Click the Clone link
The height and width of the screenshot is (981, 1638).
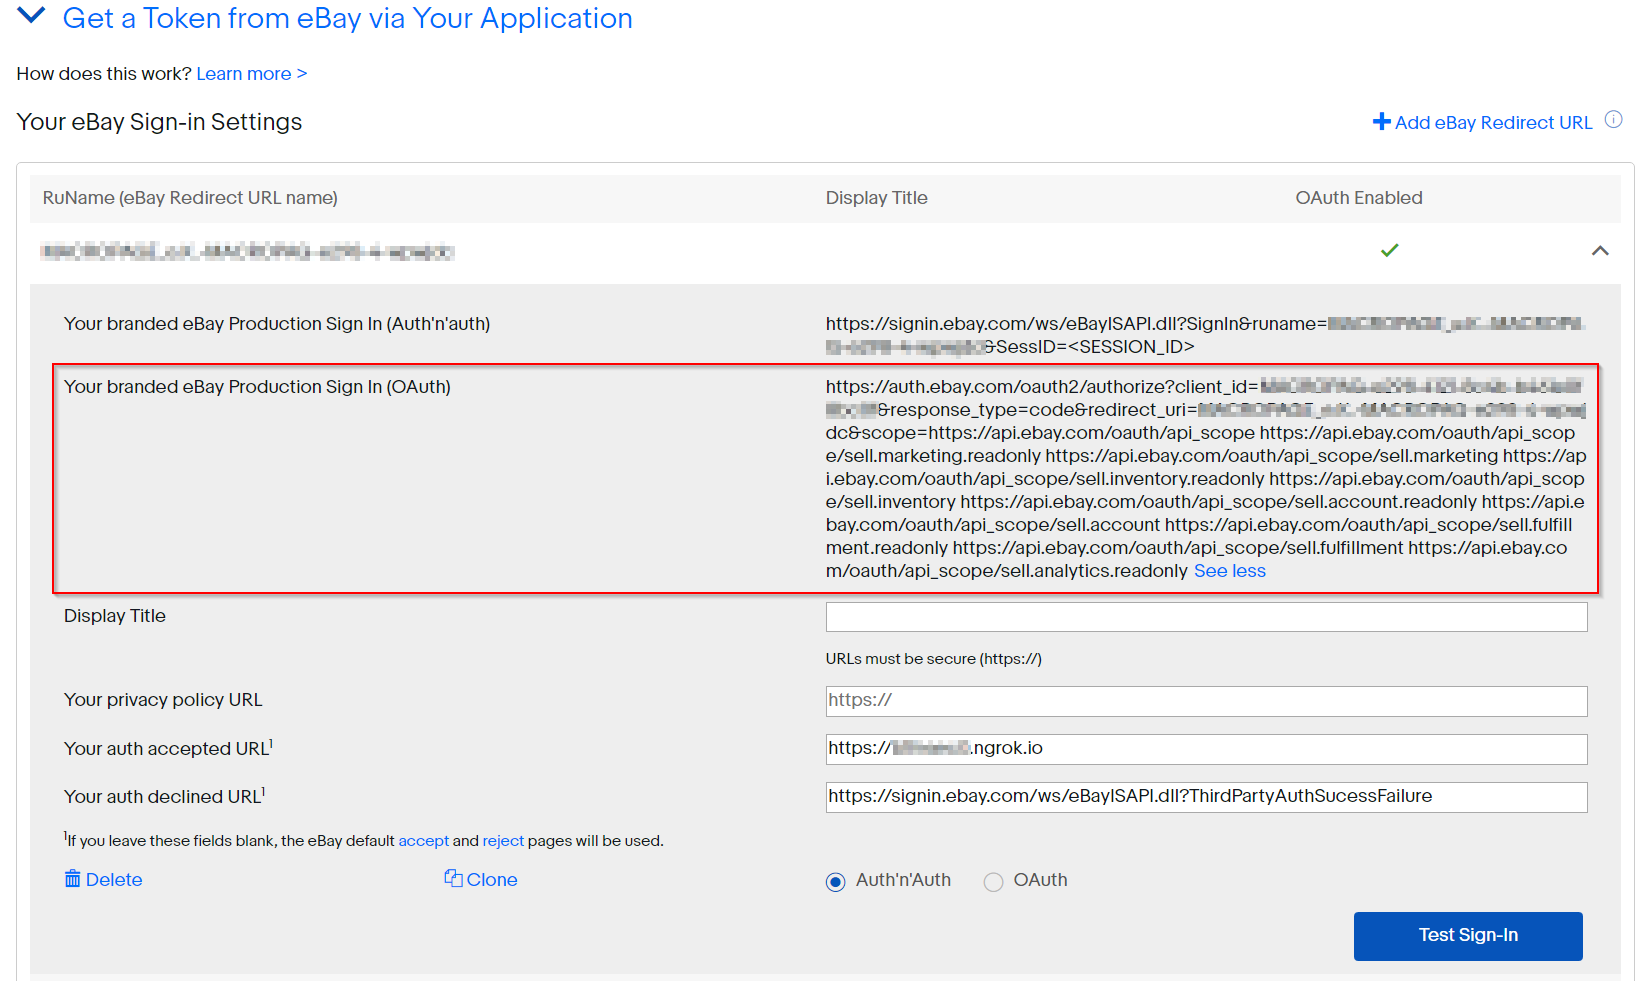(x=492, y=880)
